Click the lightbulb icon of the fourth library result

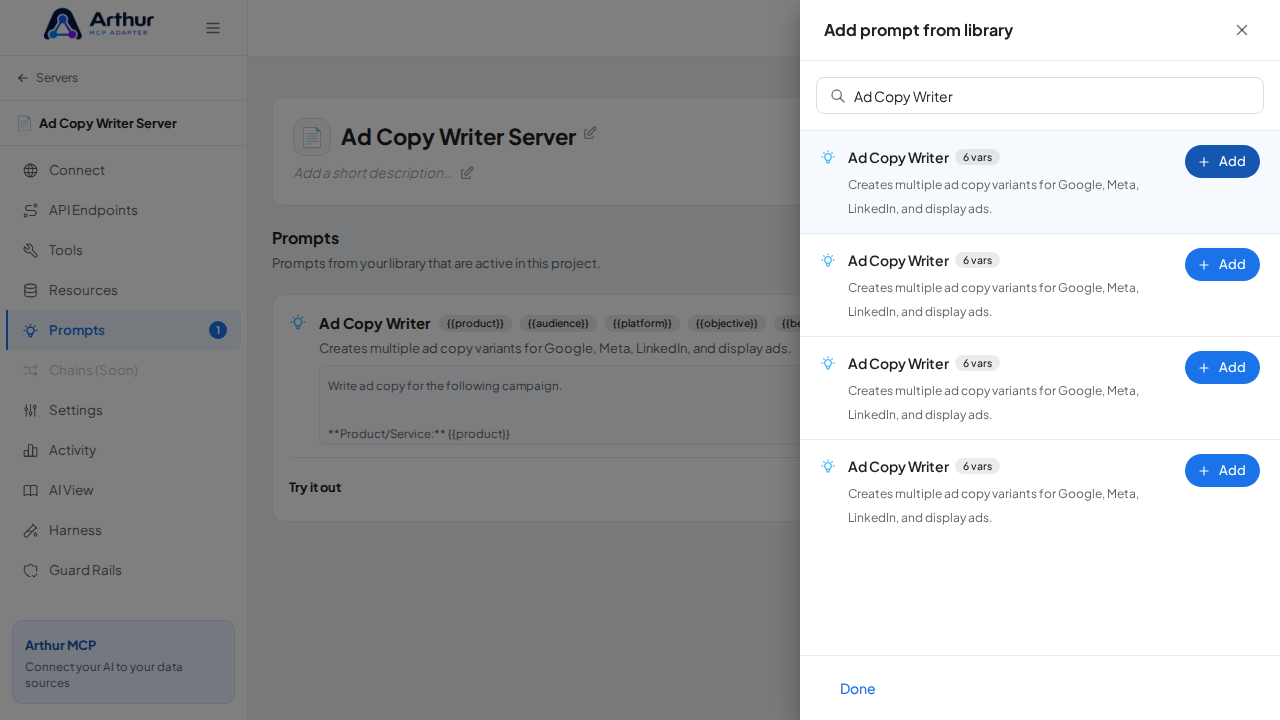(x=828, y=466)
